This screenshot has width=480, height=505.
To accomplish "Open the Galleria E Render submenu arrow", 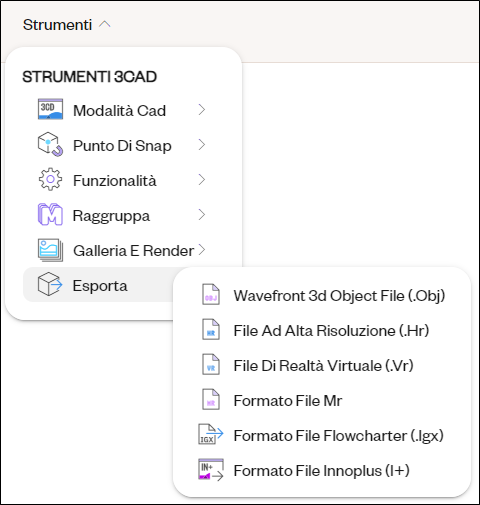I will [201, 250].
